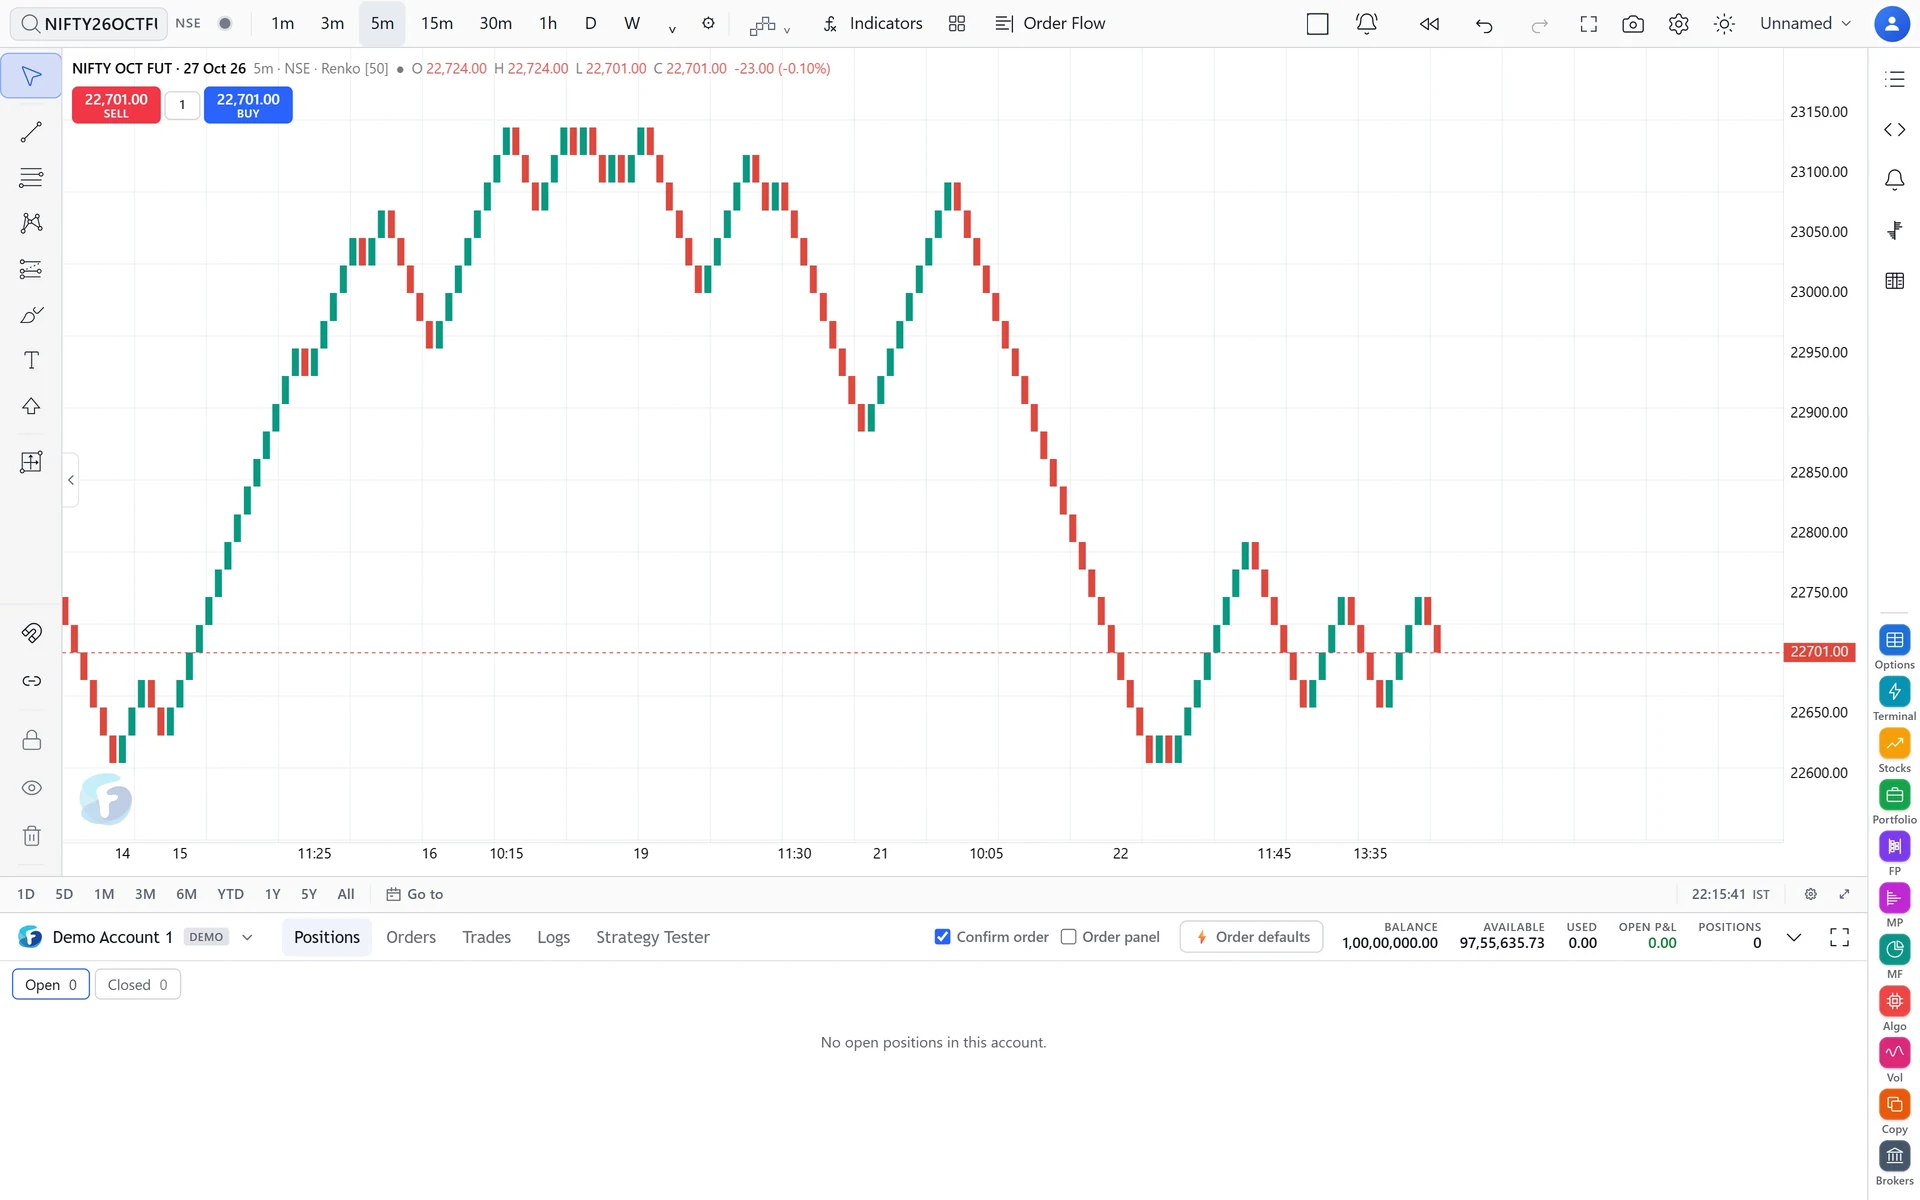Open the alerts panel bell

click(x=1894, y=180)
